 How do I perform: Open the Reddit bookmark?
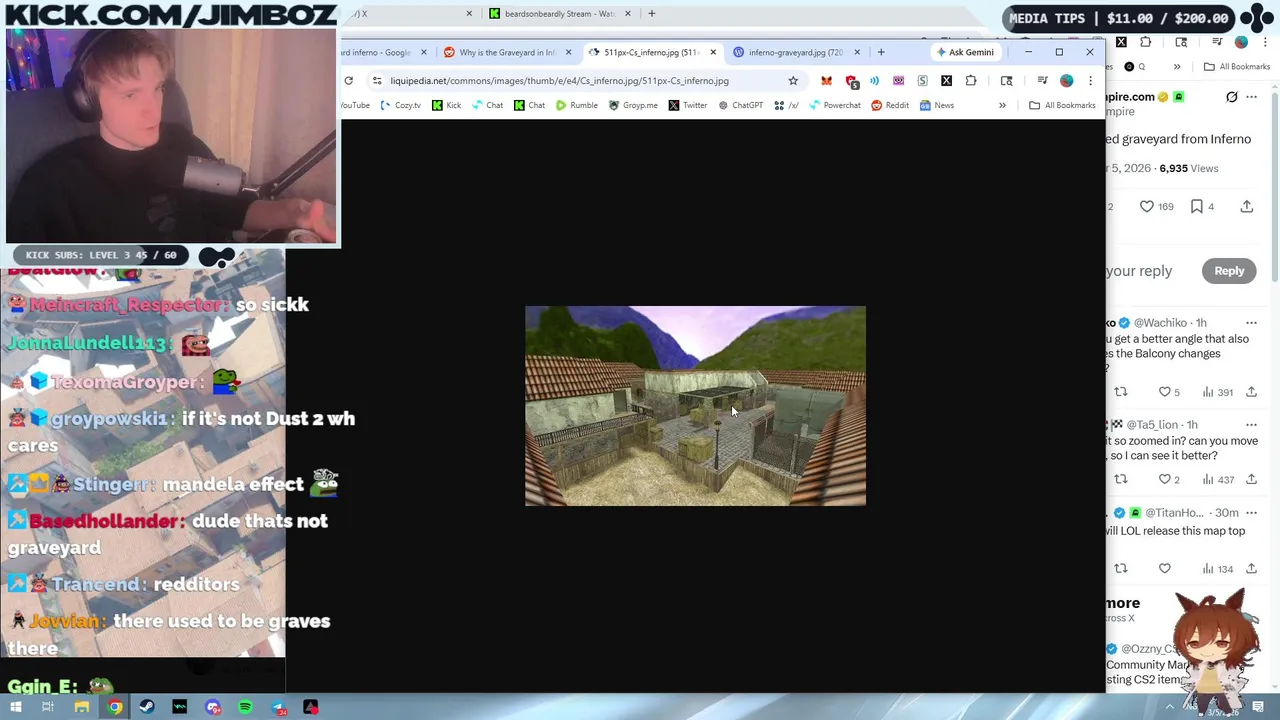click(889, 105)
